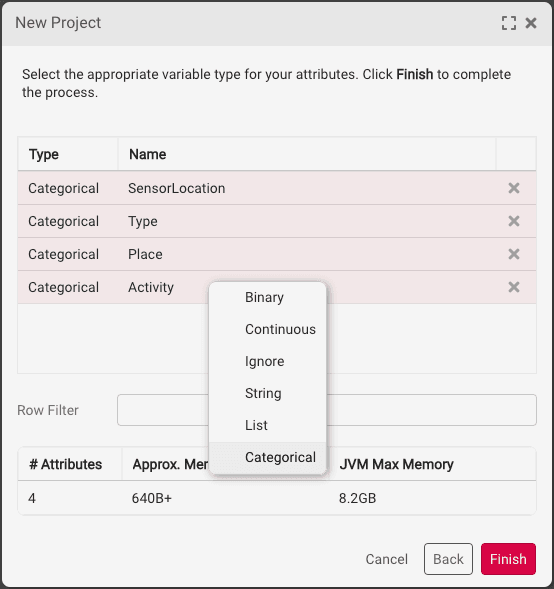Screen dimensions: 554x589
Task: Remove the Type attribute row
Action: point(513,221)
